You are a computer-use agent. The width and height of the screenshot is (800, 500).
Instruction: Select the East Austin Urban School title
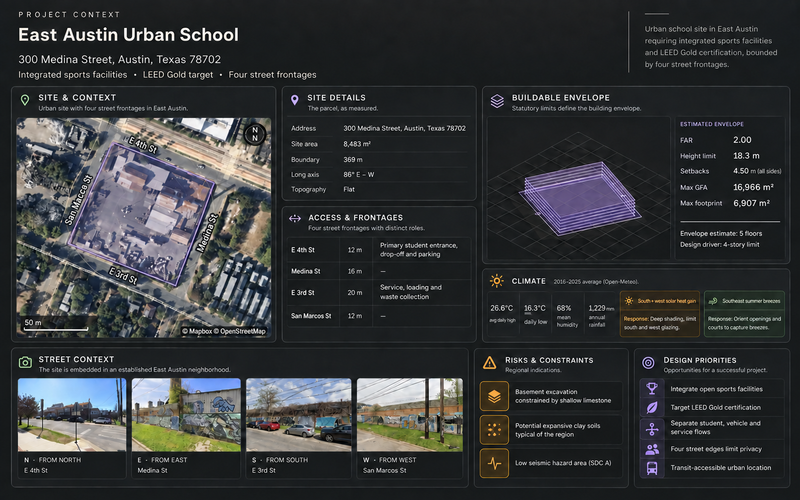click(128, 35)
